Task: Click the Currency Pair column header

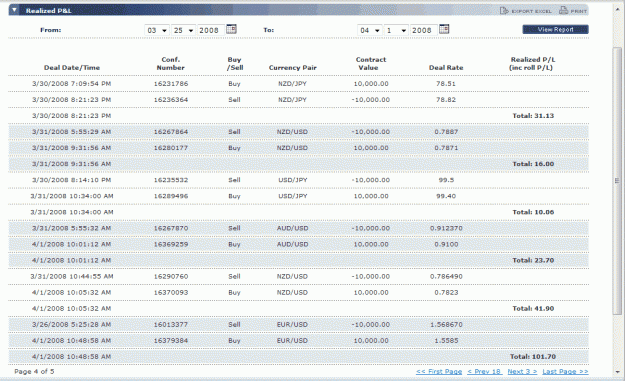Action: click(293, 68)
